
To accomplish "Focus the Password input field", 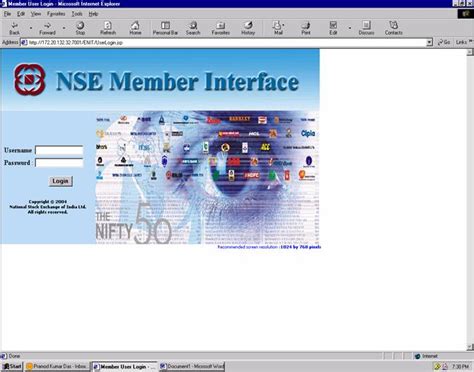I will point(59,163).
